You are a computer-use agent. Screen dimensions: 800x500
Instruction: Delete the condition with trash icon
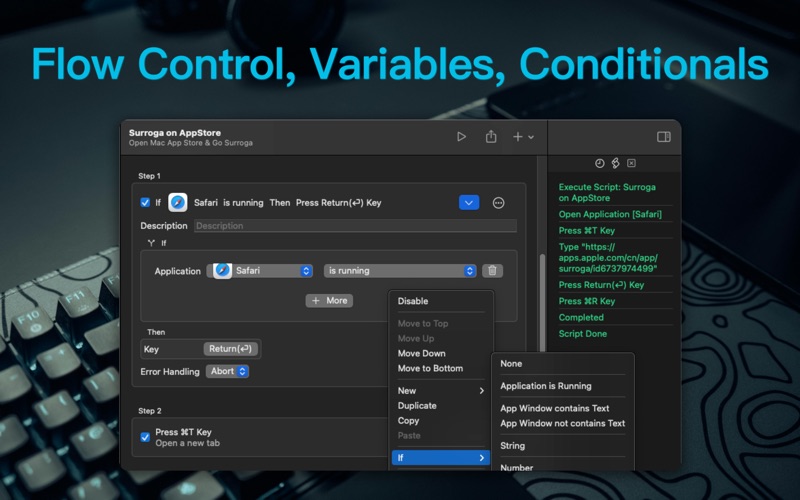(492, 270)
